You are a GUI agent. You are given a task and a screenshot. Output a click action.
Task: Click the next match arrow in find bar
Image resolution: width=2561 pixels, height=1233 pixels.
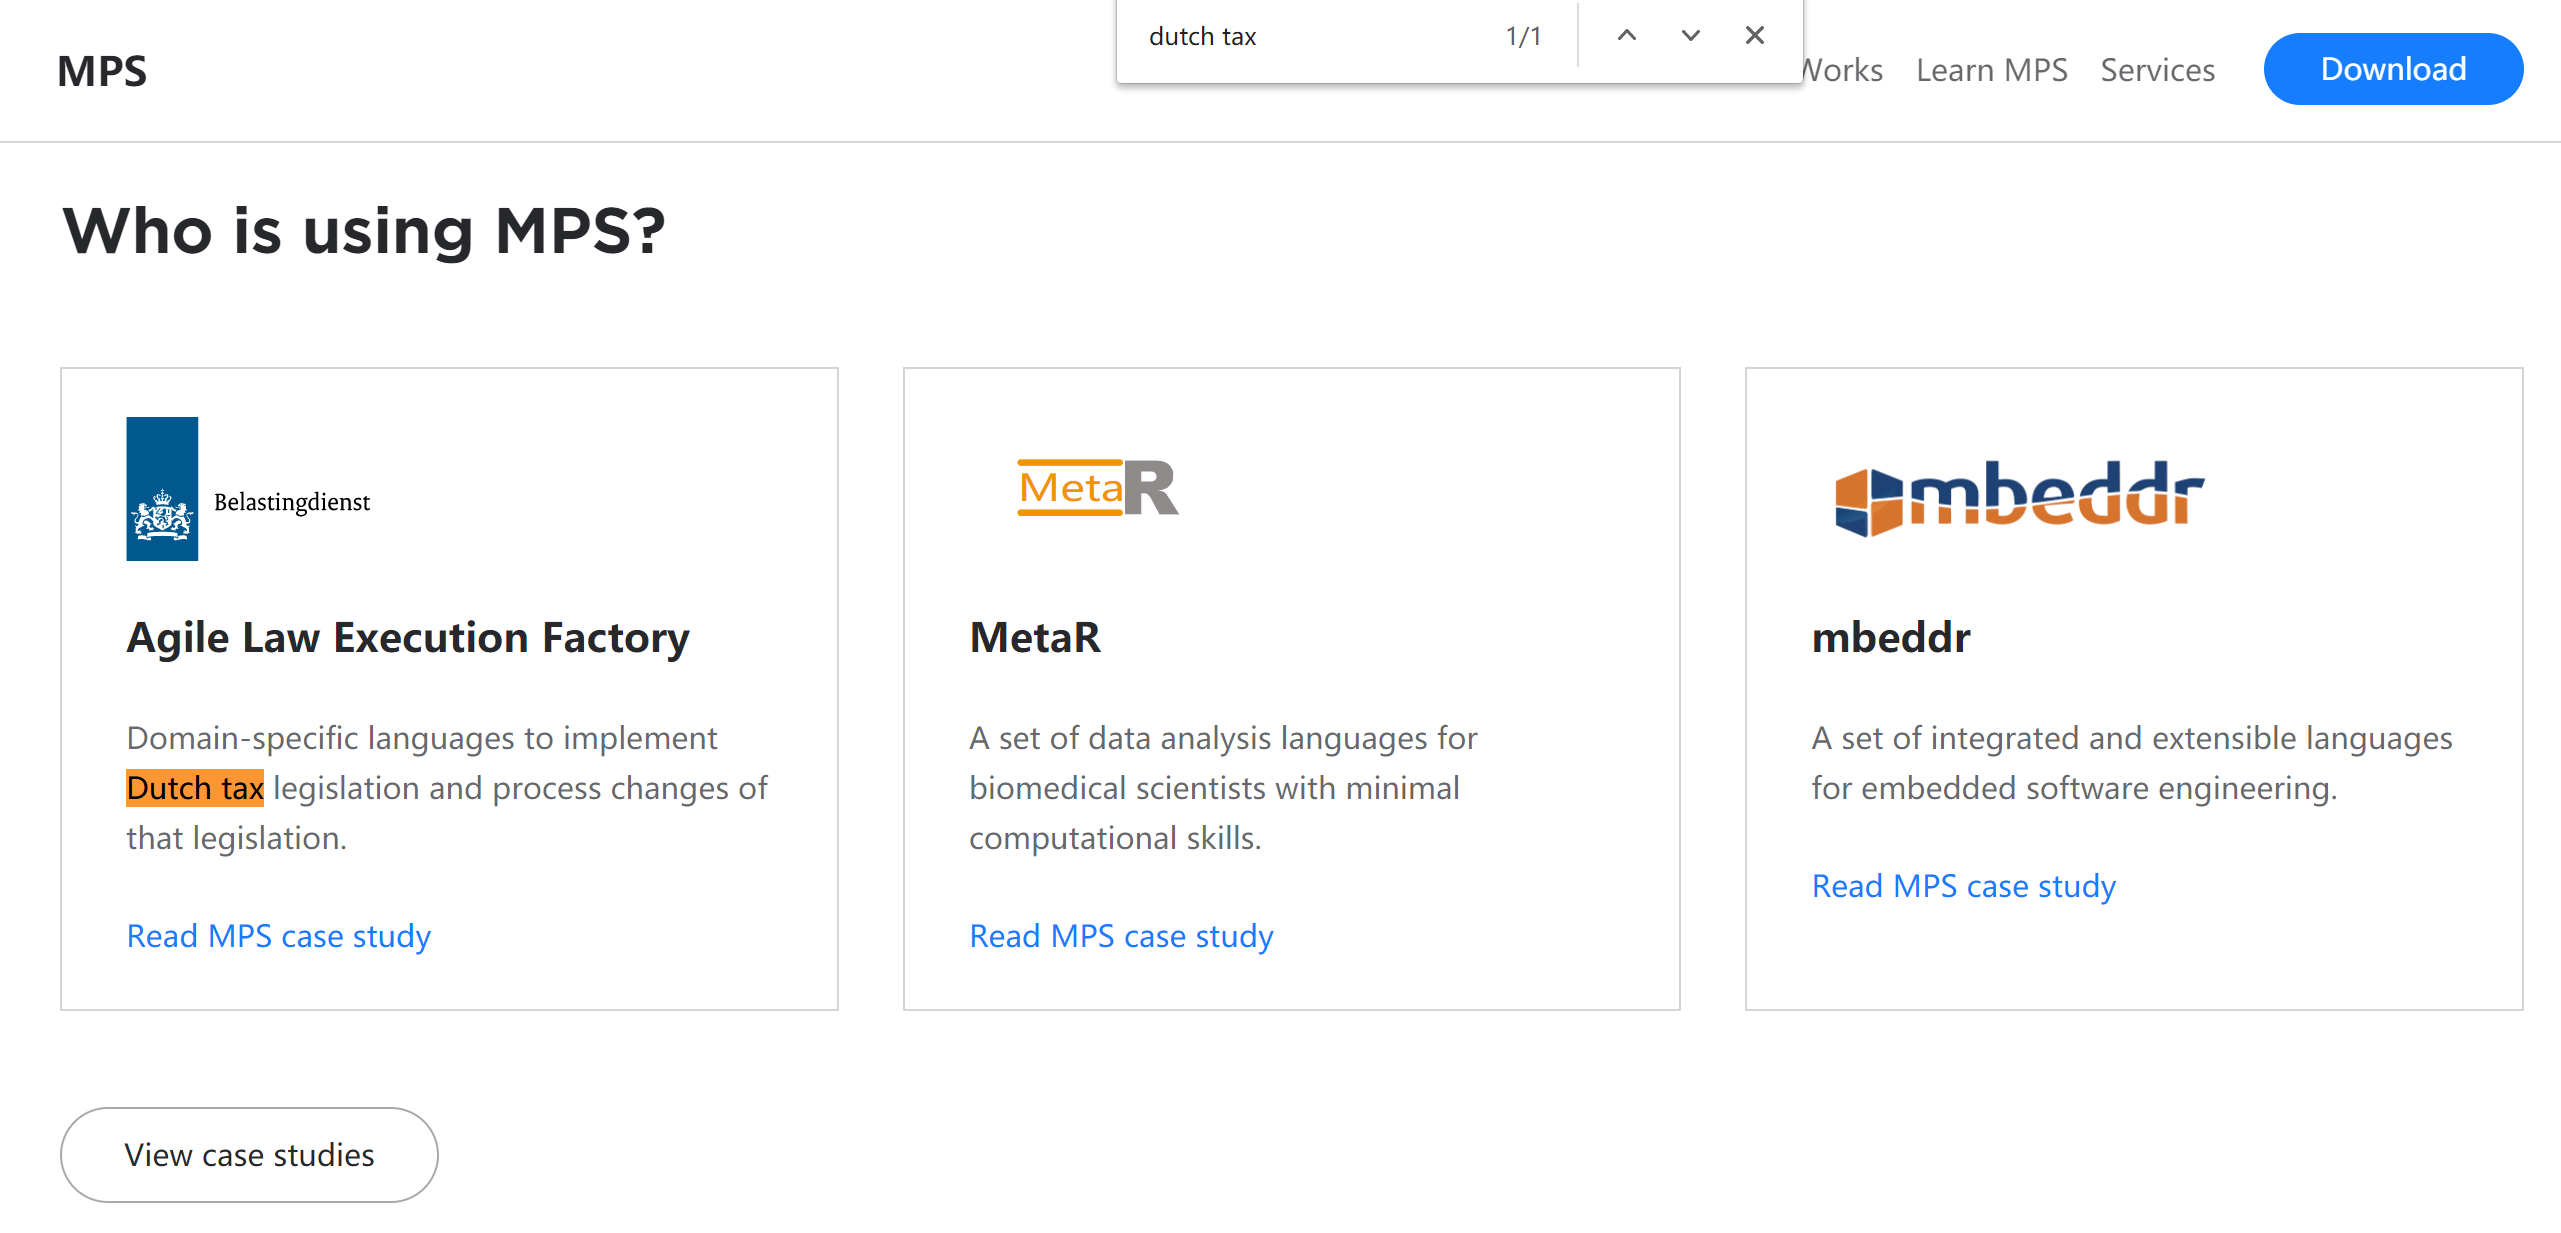(1690, 36)
